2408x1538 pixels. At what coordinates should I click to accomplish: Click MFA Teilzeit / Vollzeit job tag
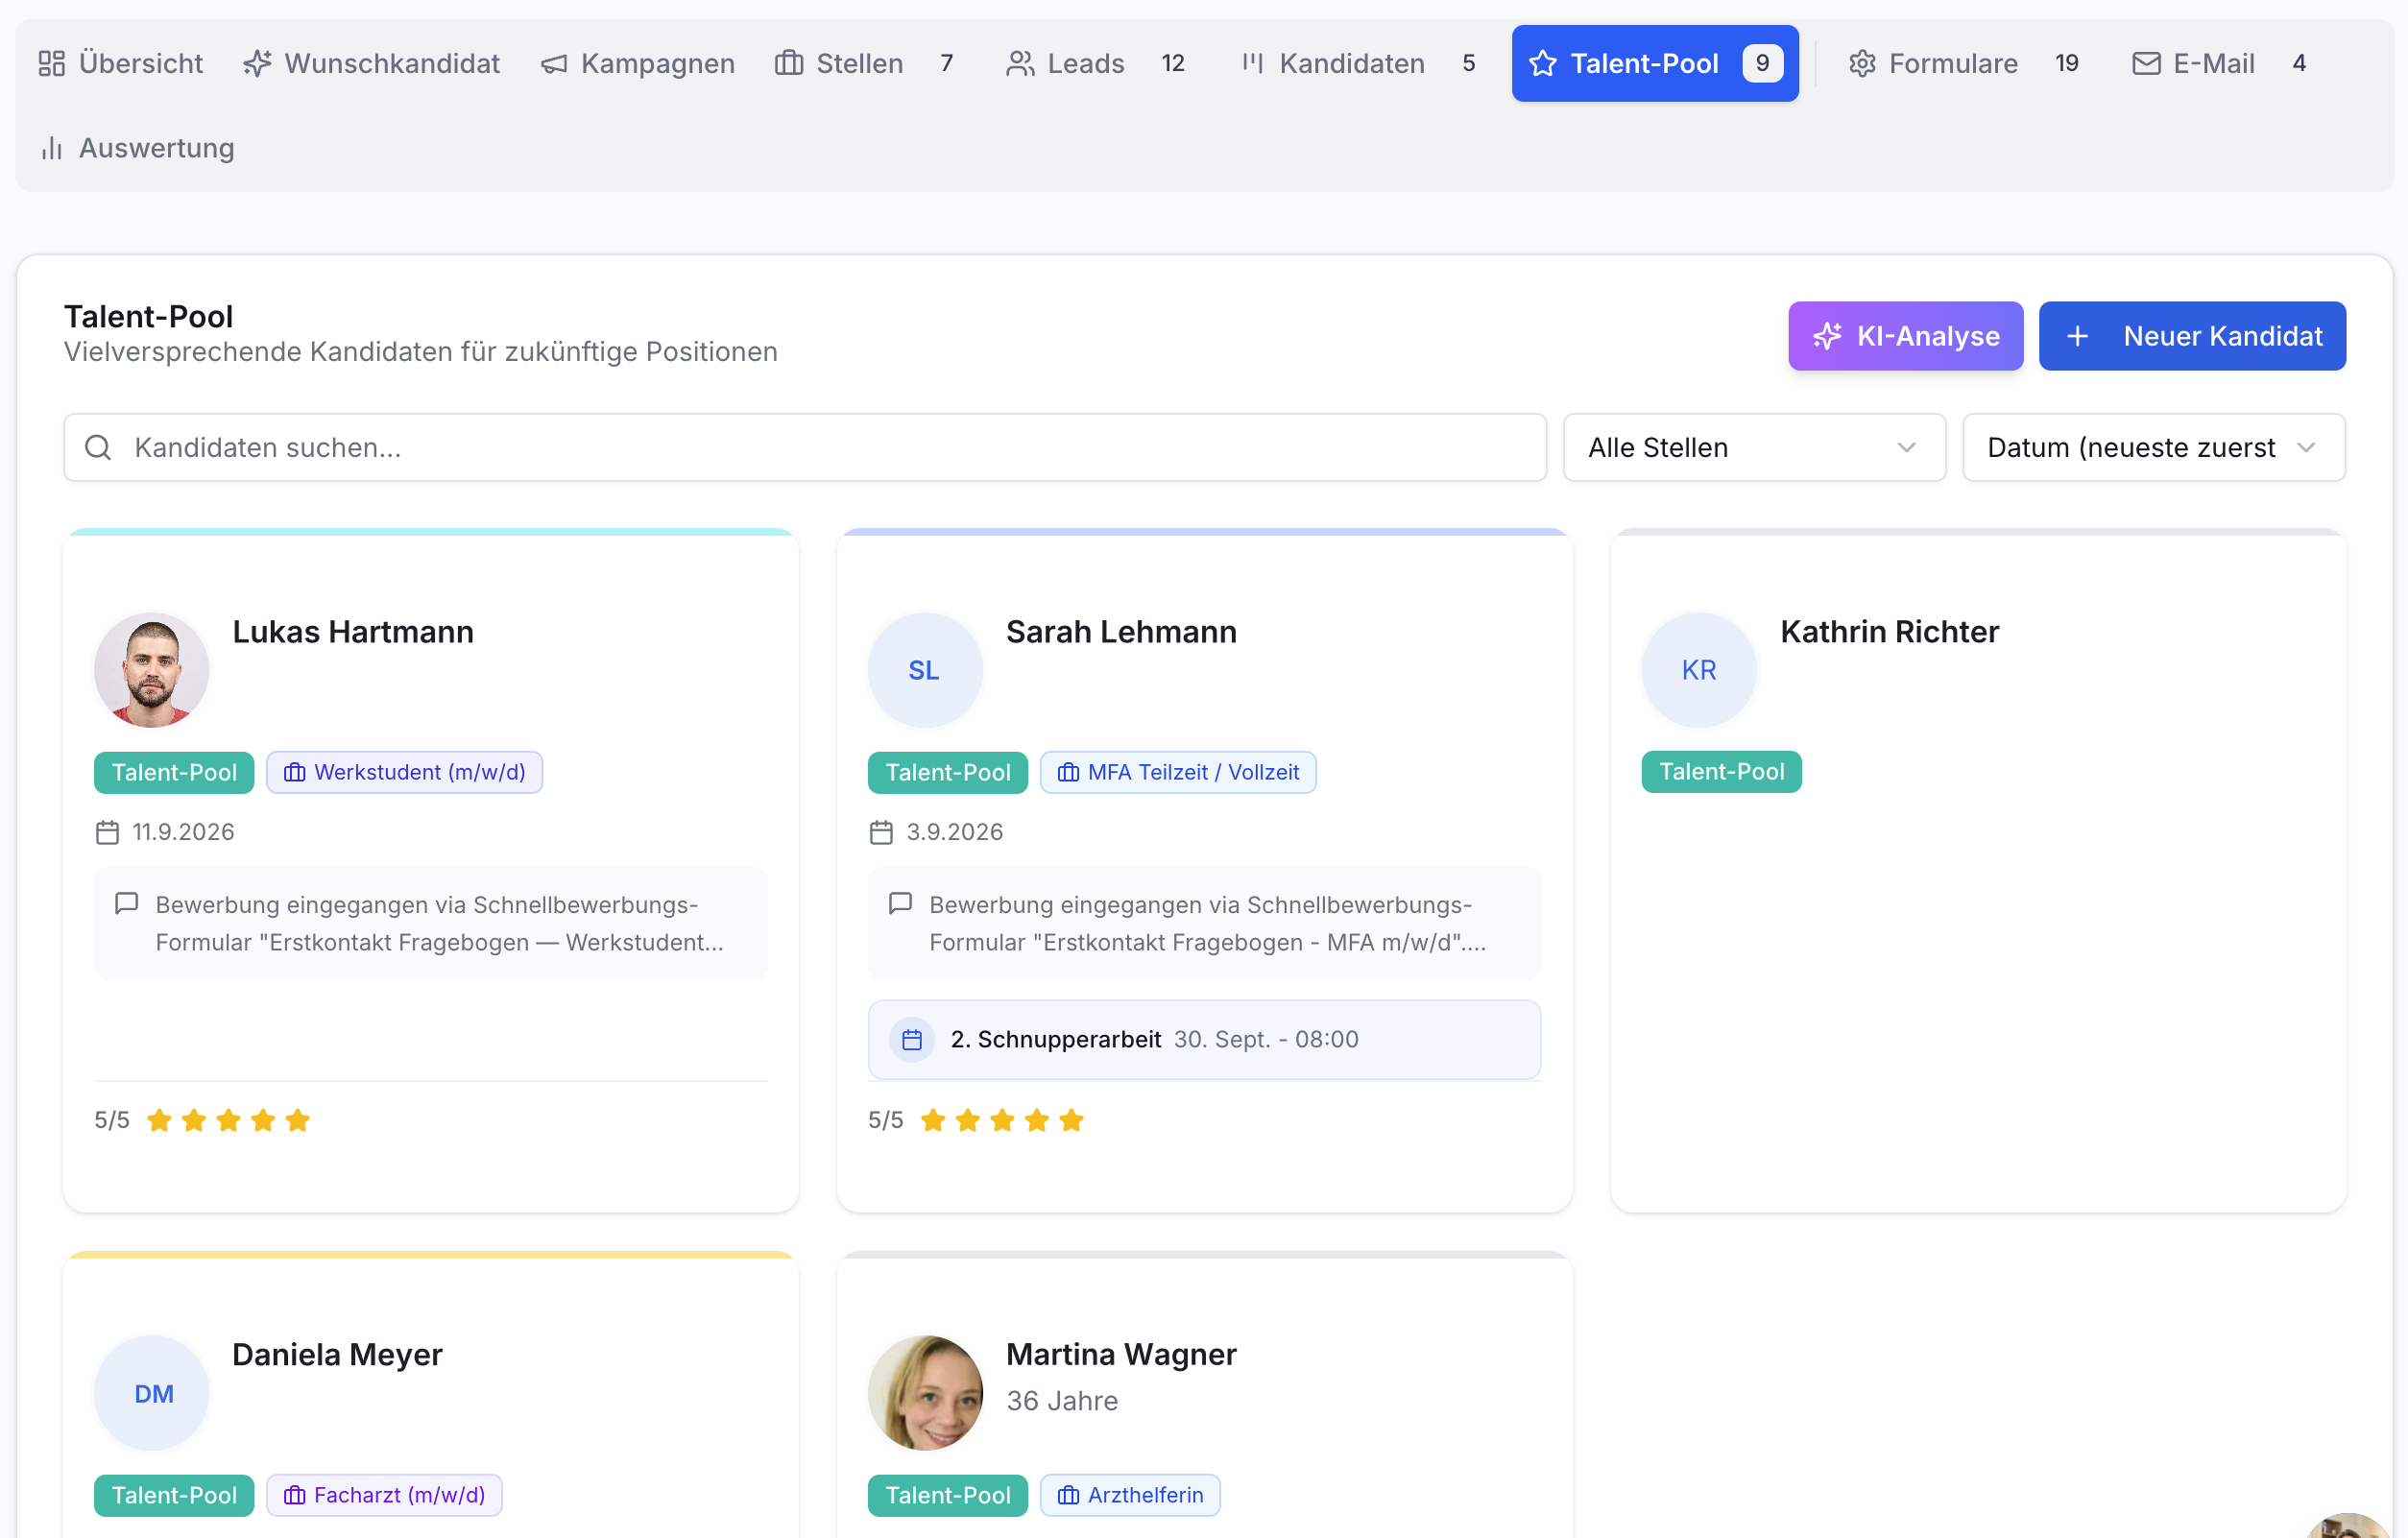(x=1178, y=772)
